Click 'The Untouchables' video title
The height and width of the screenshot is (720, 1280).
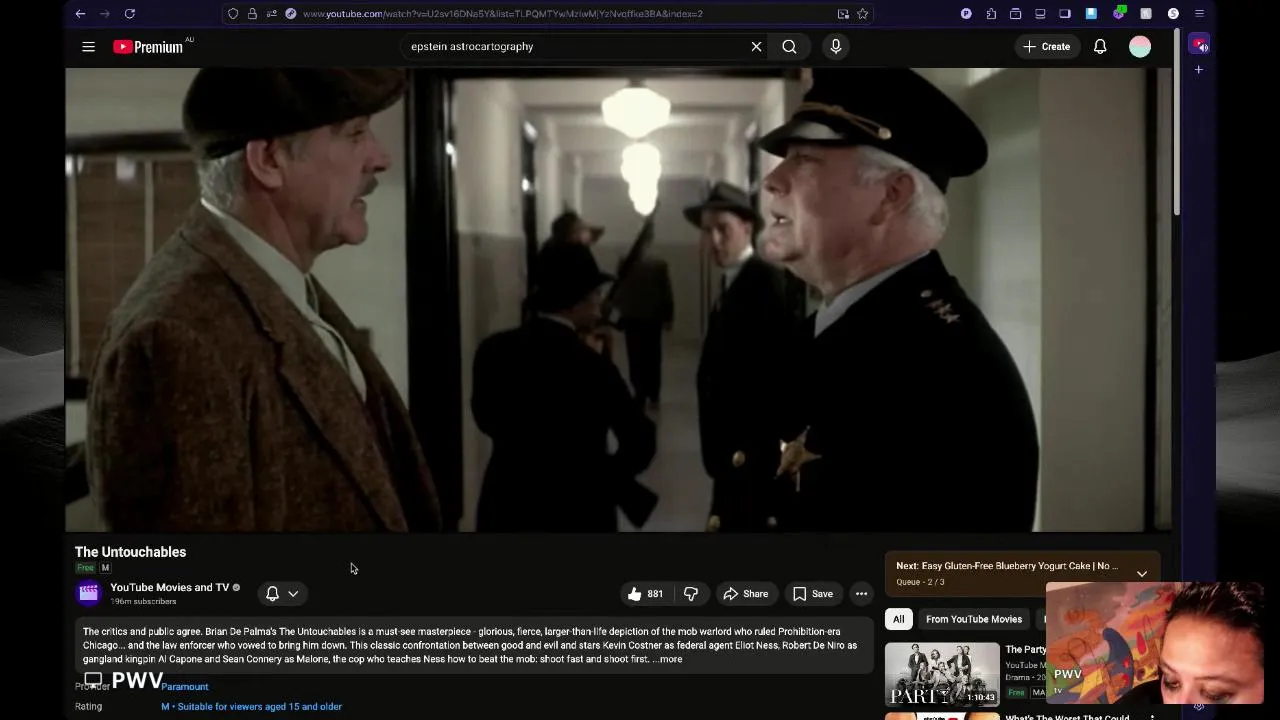tap(130, 552)
